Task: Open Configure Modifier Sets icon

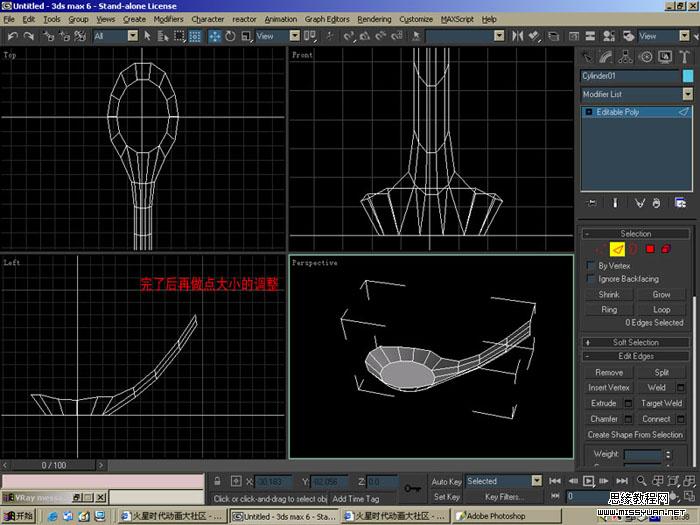Action: (x=680, y=203)
